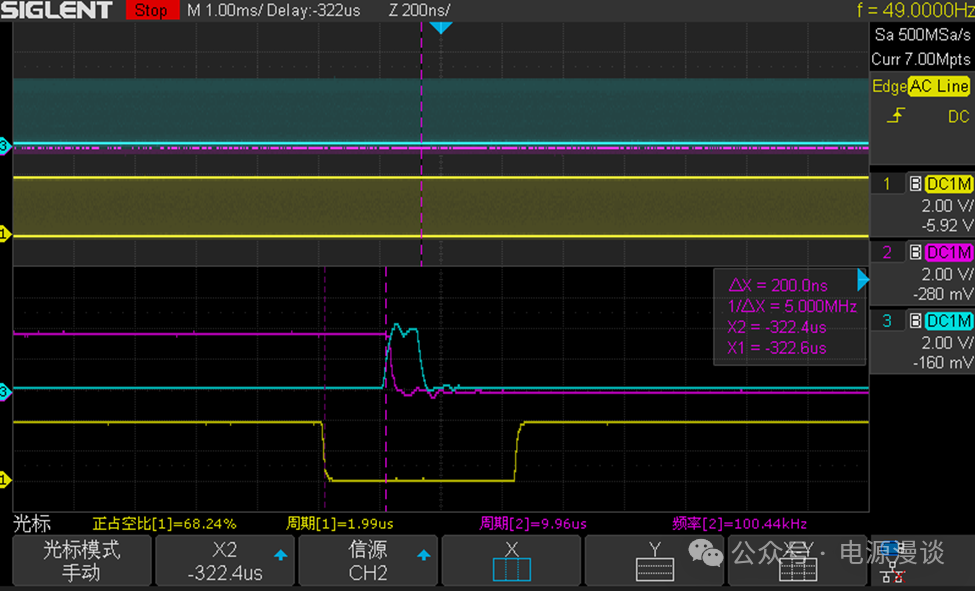Screen dimensions: 975x591
Task: Click the 频率[2]=100.44kHz measurement readout
Action: pyautogui.click(x=739, y=523)
